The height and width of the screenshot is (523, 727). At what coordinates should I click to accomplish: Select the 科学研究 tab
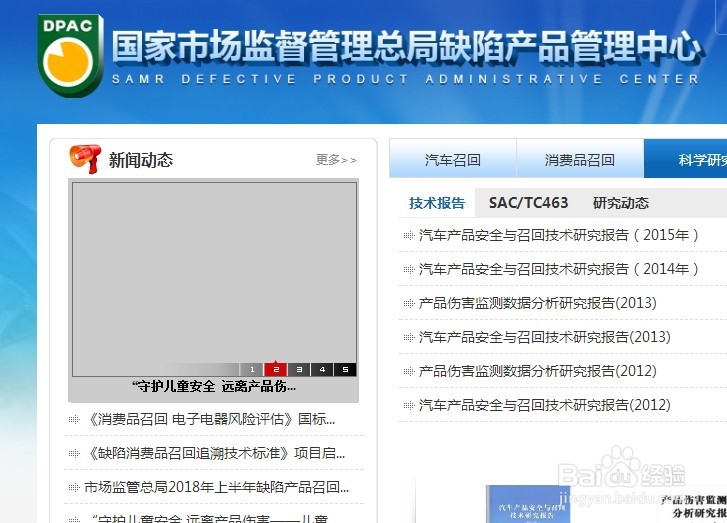(x=686, y=160)
